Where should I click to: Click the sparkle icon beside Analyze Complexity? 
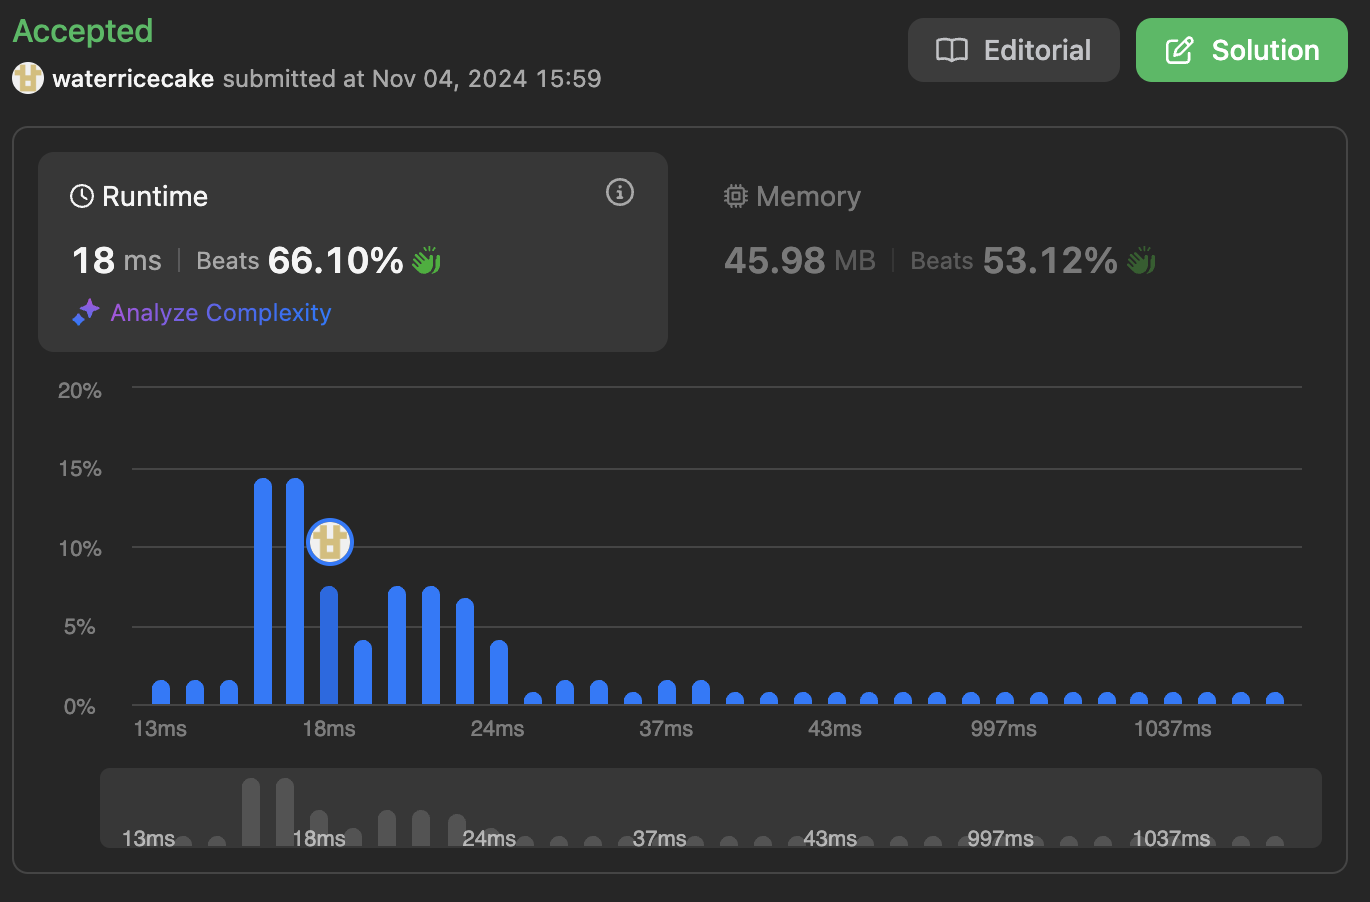[86, 312]
